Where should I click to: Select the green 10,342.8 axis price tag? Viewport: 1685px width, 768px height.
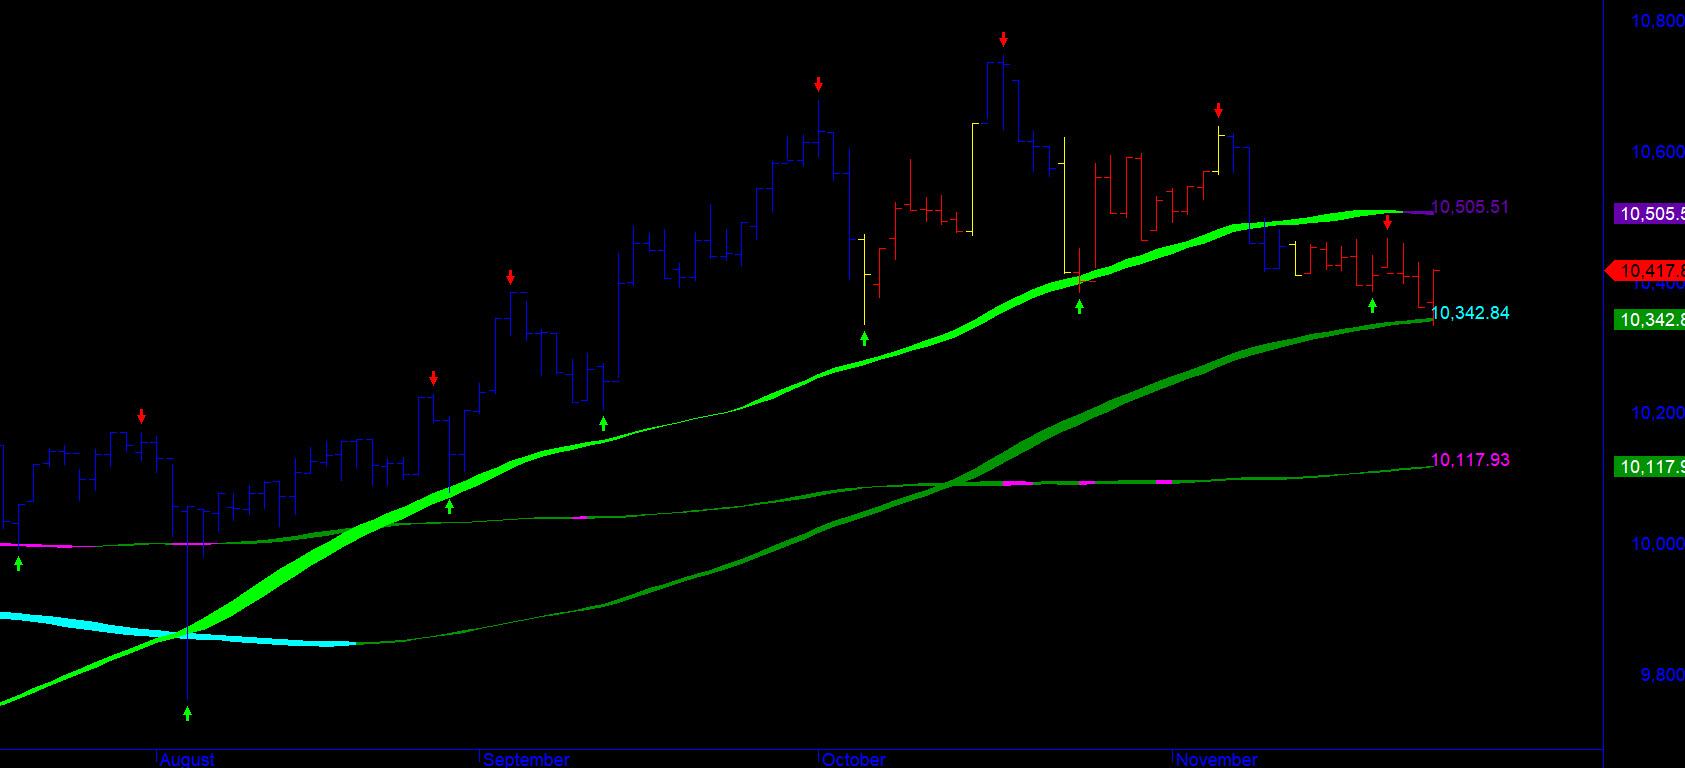pos(1649,320)
